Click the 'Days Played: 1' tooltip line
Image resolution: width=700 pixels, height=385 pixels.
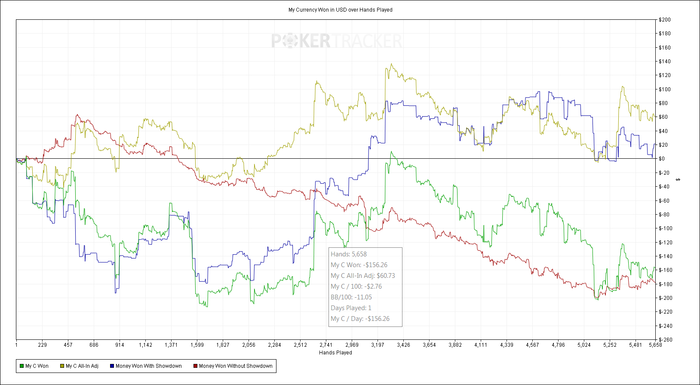click(351, 308)
